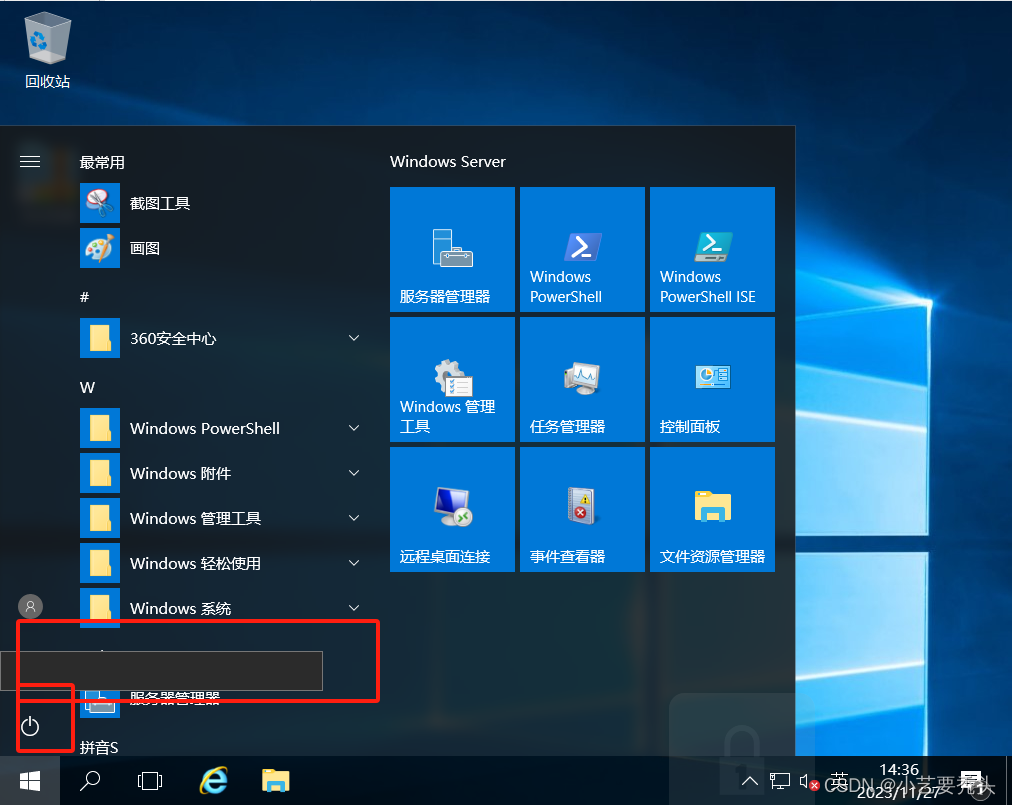This screenshot has width=1012, height=805.
Task: Launch Internet Explorer from taskbar
Action: click(213, 781)
